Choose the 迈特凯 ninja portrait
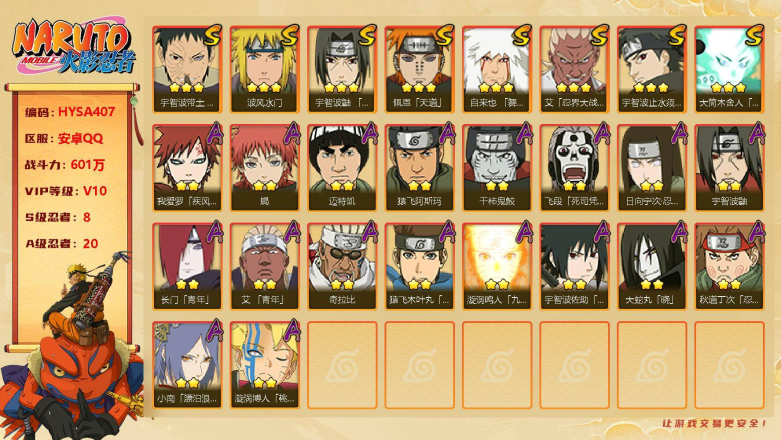Screen dimensions: 781x440 pyautogui.click(x=342, y=167)
